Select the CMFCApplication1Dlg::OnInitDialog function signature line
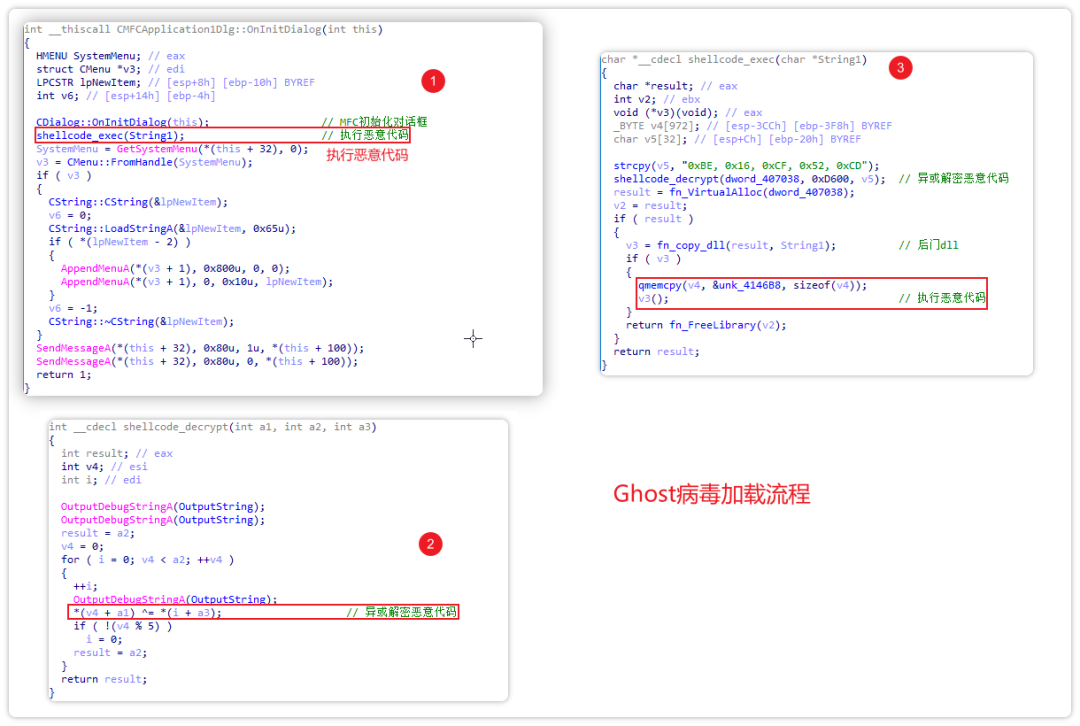The image size is (1080, 726). click(x=203, y=30)
